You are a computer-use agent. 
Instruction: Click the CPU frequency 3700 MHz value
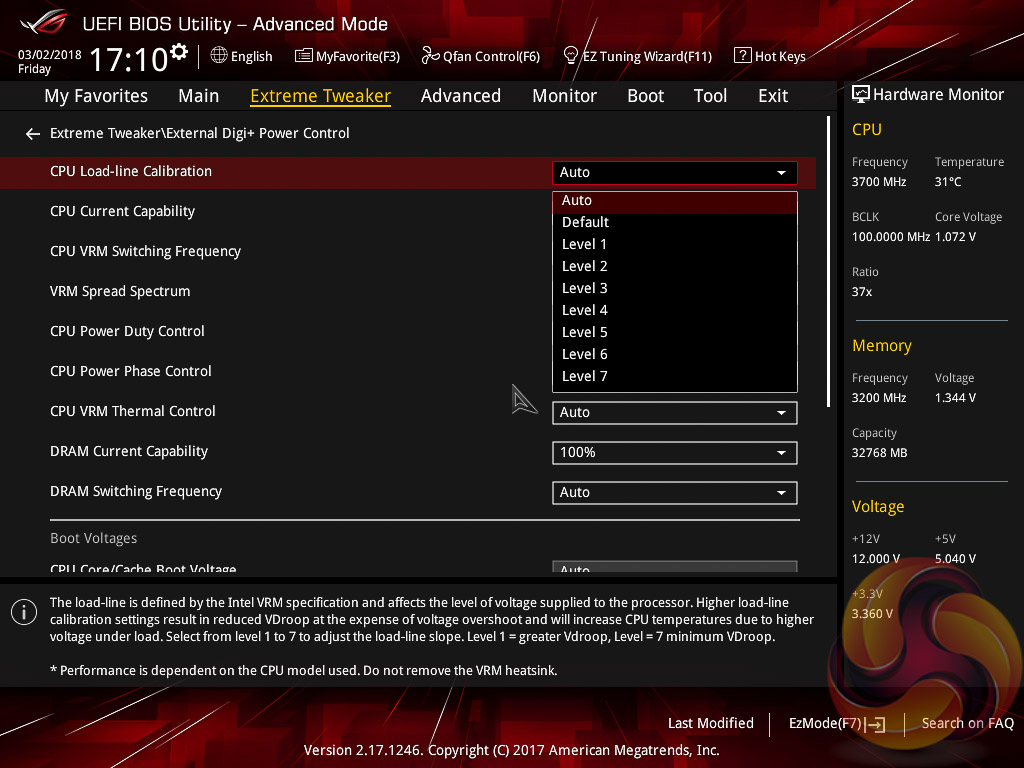point(879,182)
